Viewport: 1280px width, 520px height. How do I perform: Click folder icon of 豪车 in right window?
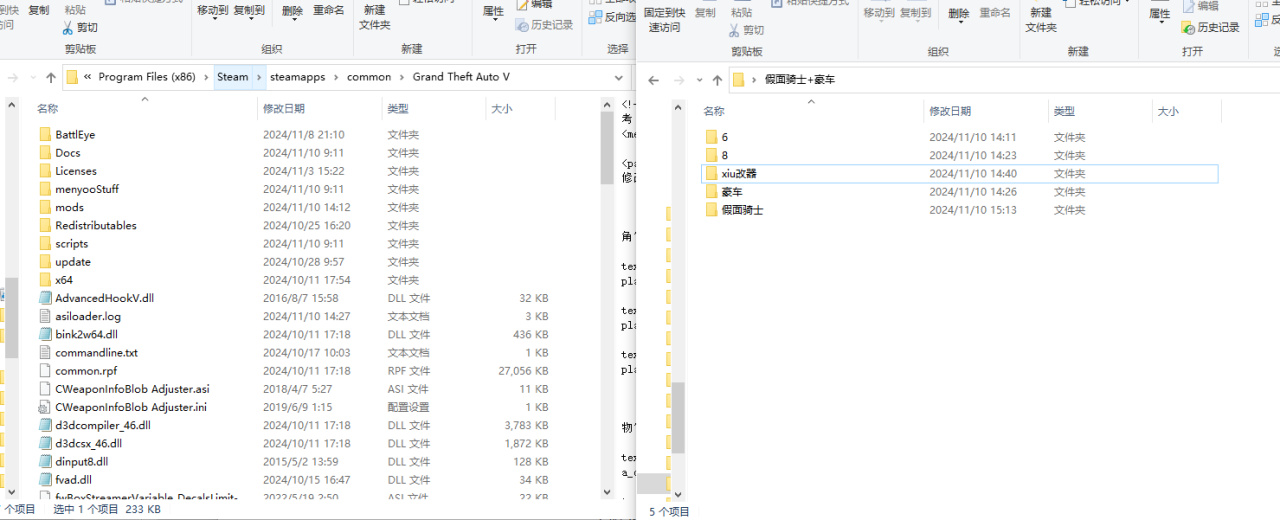point(711,192)
